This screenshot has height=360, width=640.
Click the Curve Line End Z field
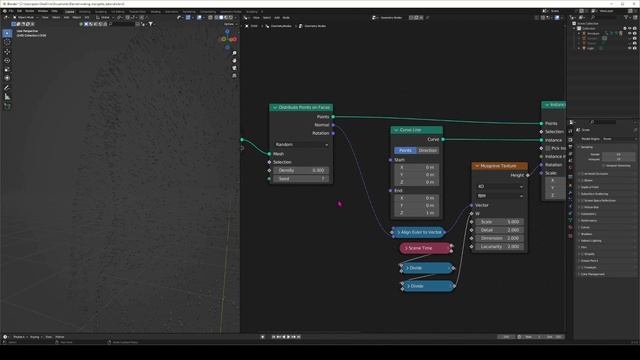tap(417, 213)
